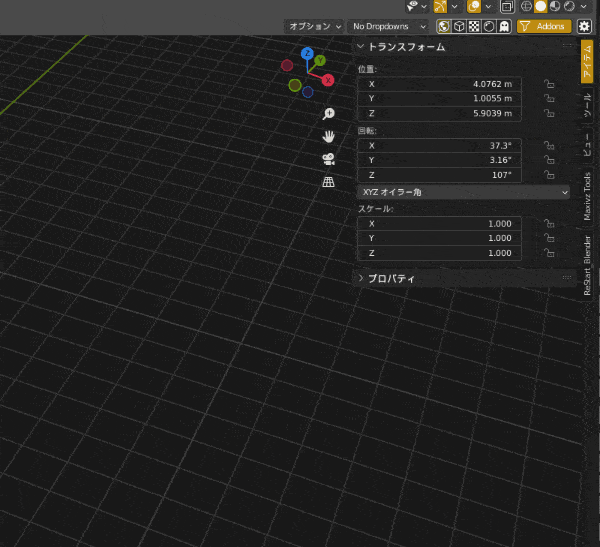Click the location Y field 1.0055 m
The height and width of the screenshot is (547, 600).
point(439,98)
